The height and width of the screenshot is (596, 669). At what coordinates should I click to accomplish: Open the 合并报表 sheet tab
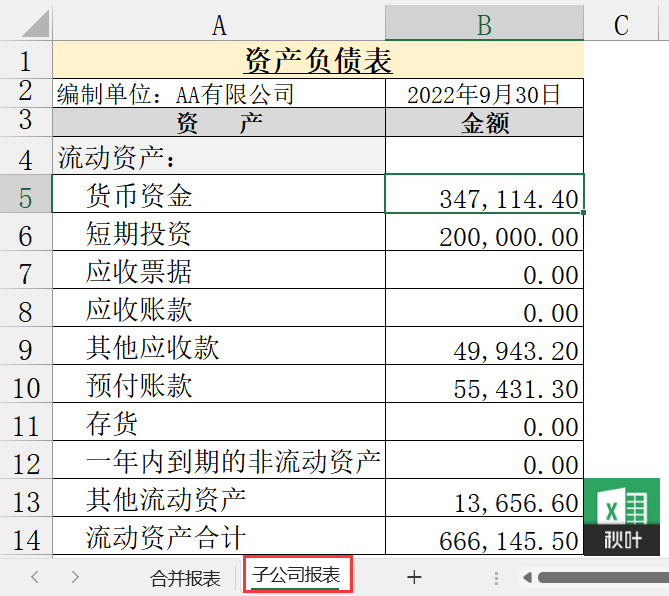tap(185, 579)
